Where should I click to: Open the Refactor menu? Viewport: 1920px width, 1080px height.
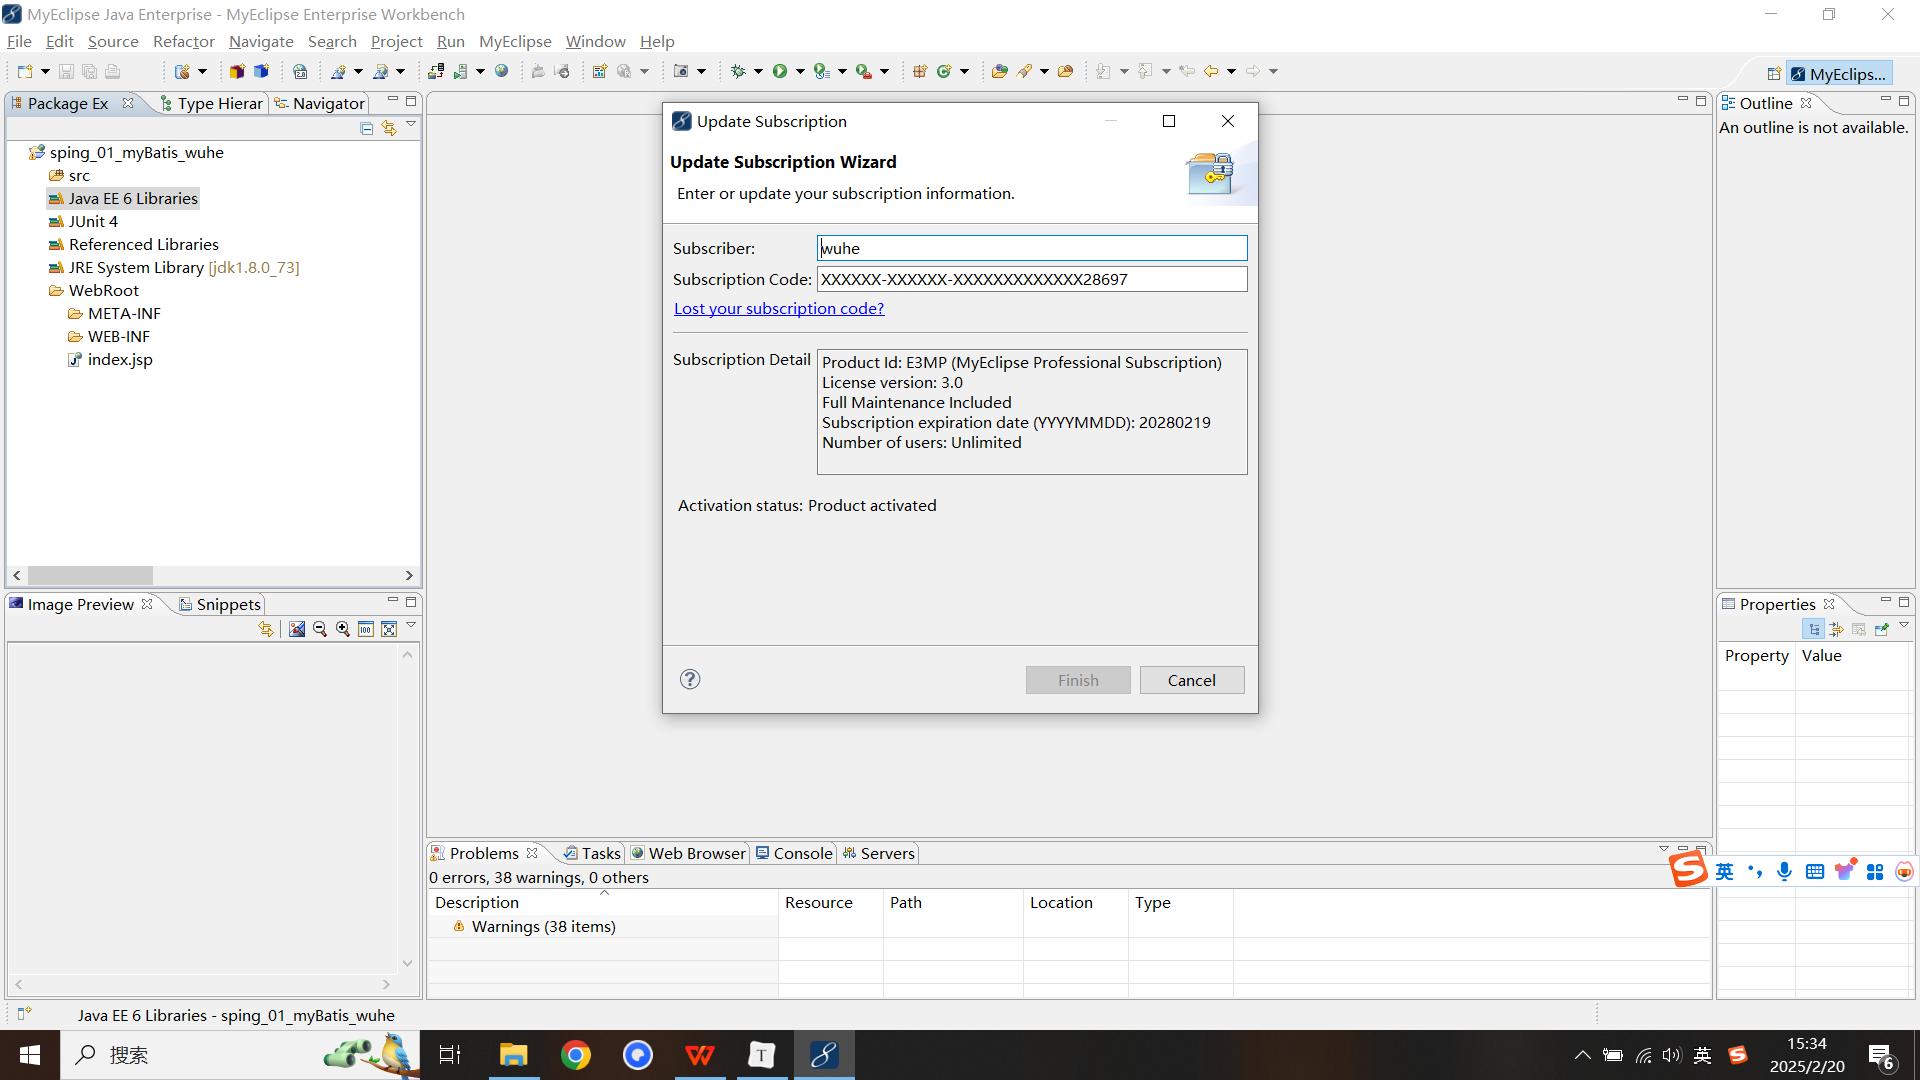pos(184,41)
